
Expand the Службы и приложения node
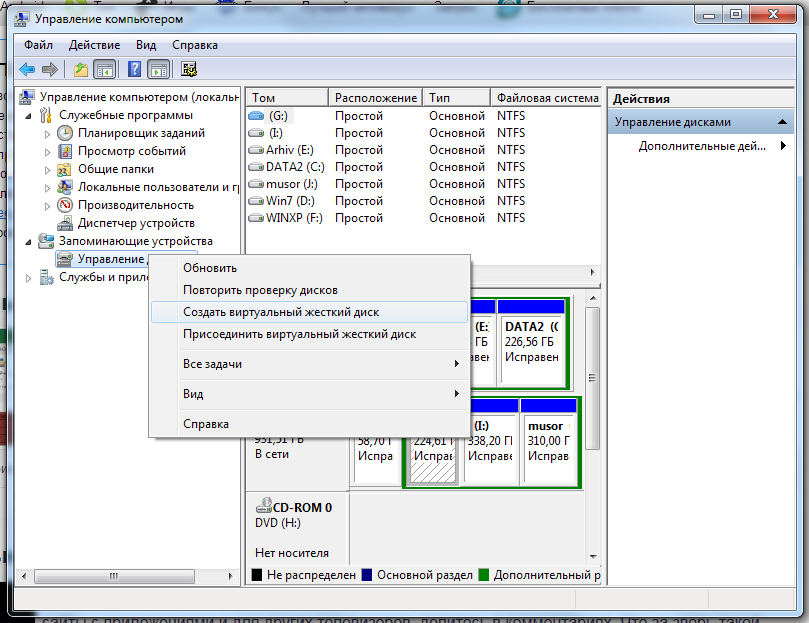pos(29,278)
